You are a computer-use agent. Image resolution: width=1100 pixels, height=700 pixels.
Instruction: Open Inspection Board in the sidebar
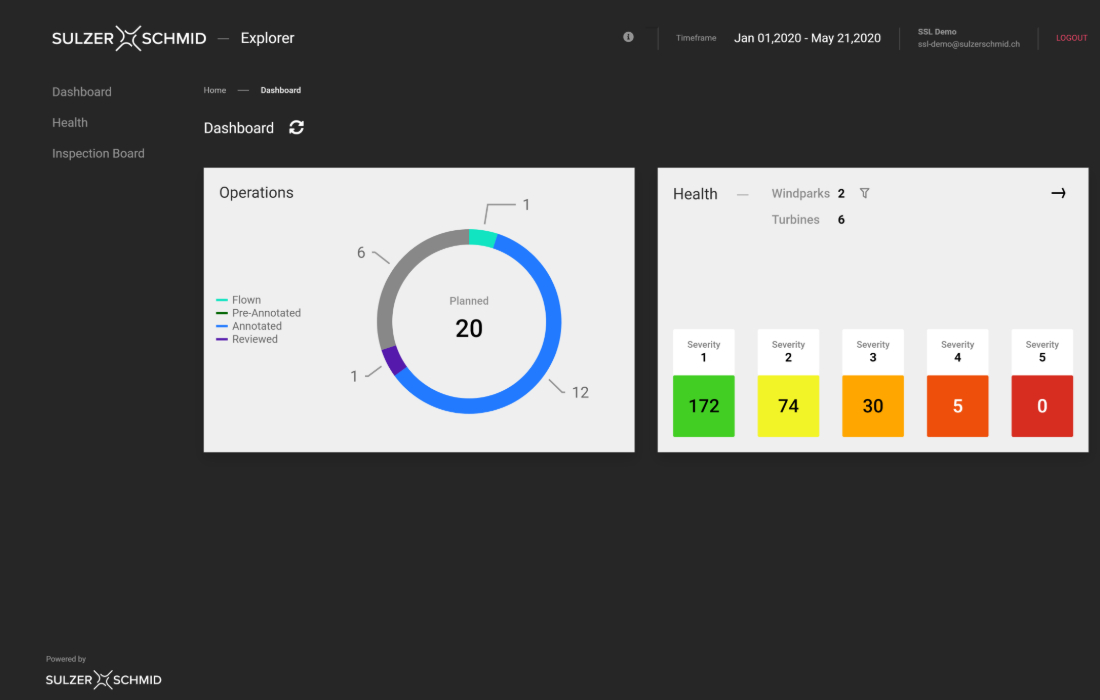(98, 154)
